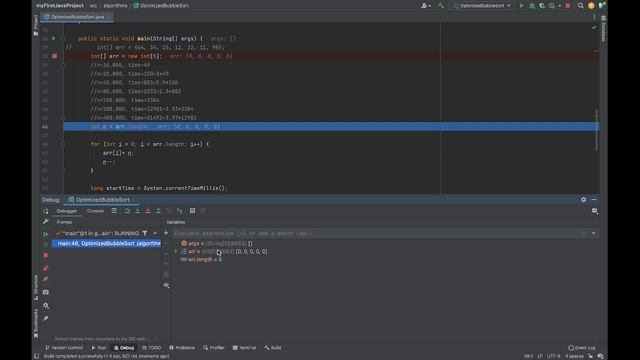The image size is (640, 360).
Task: Click the Step Into debugger icon
Action: (x=138, y=211)
